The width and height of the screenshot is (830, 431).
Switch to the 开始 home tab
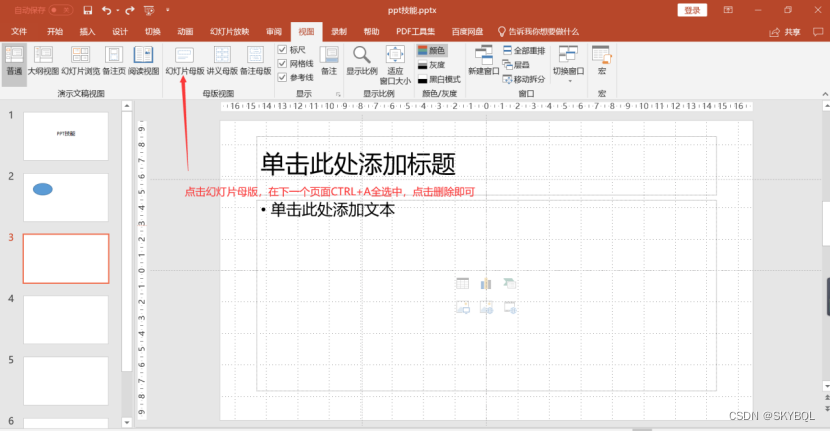click(x=55, y=32)
